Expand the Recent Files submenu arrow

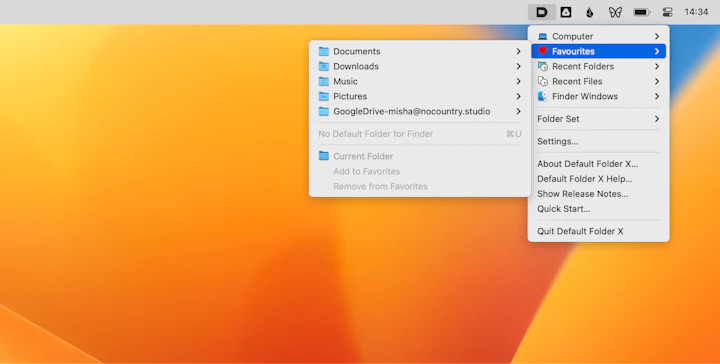click(x=657, y=81)
